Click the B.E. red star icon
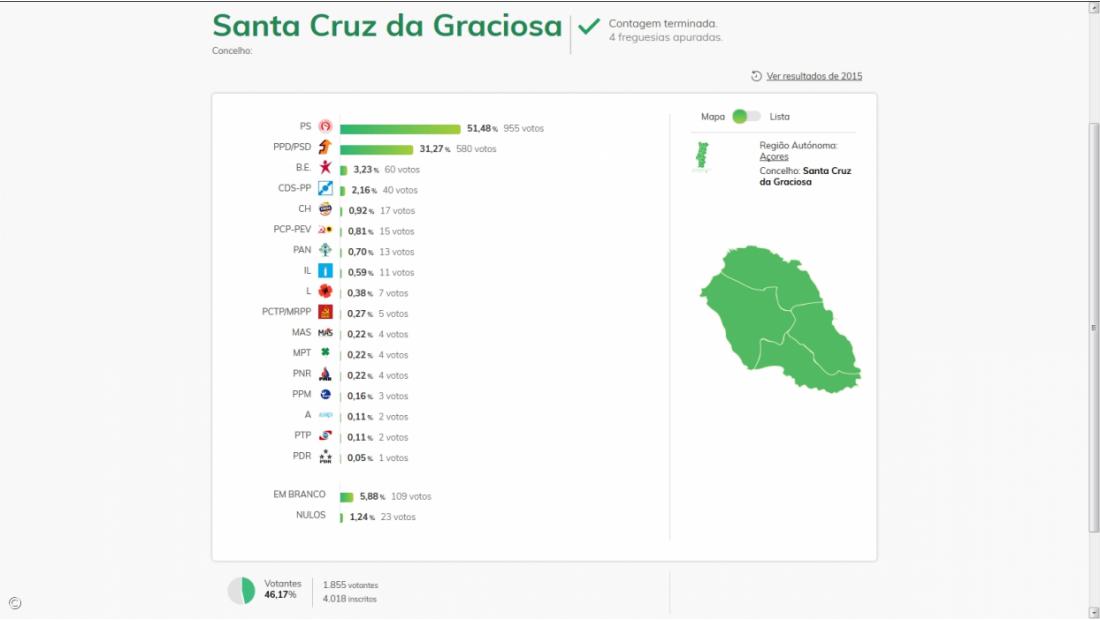The height and width of the screenshot is (620, 1100). tap(325, 168)
